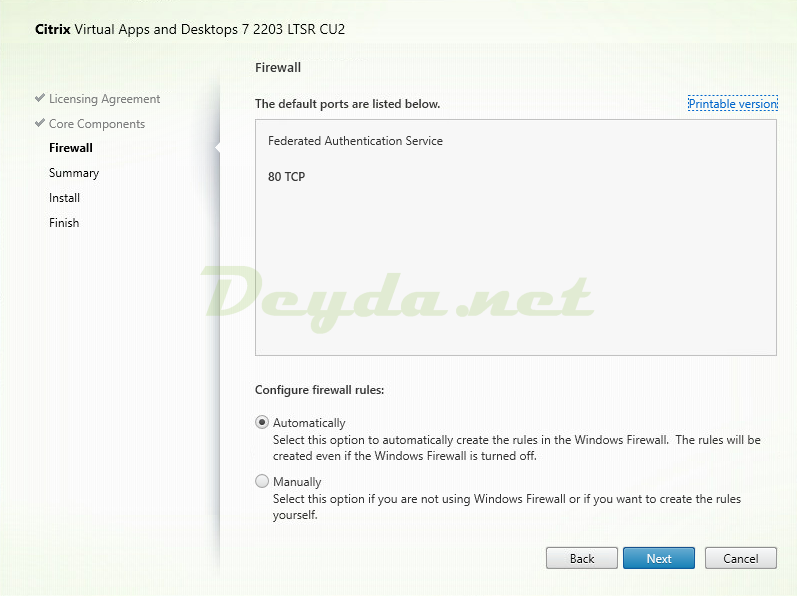
Task: Select the Install step in sidebar
Action: coord(64,198)
